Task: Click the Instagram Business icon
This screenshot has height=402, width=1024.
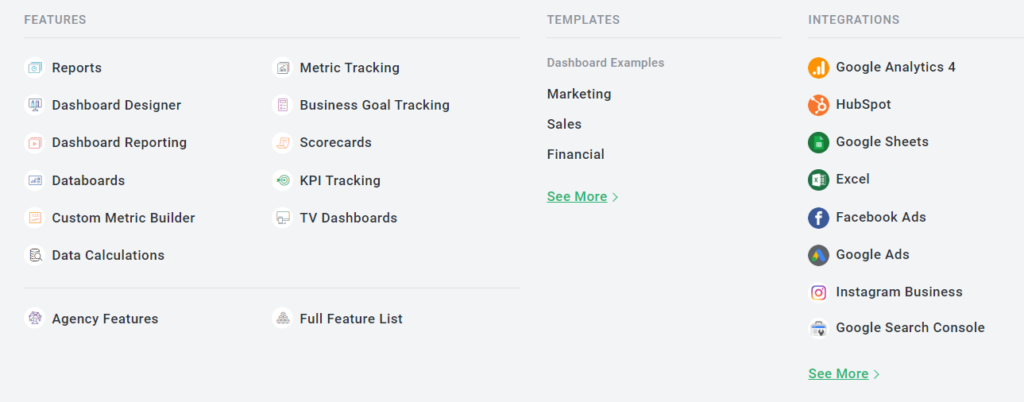Action: (818, 292)
